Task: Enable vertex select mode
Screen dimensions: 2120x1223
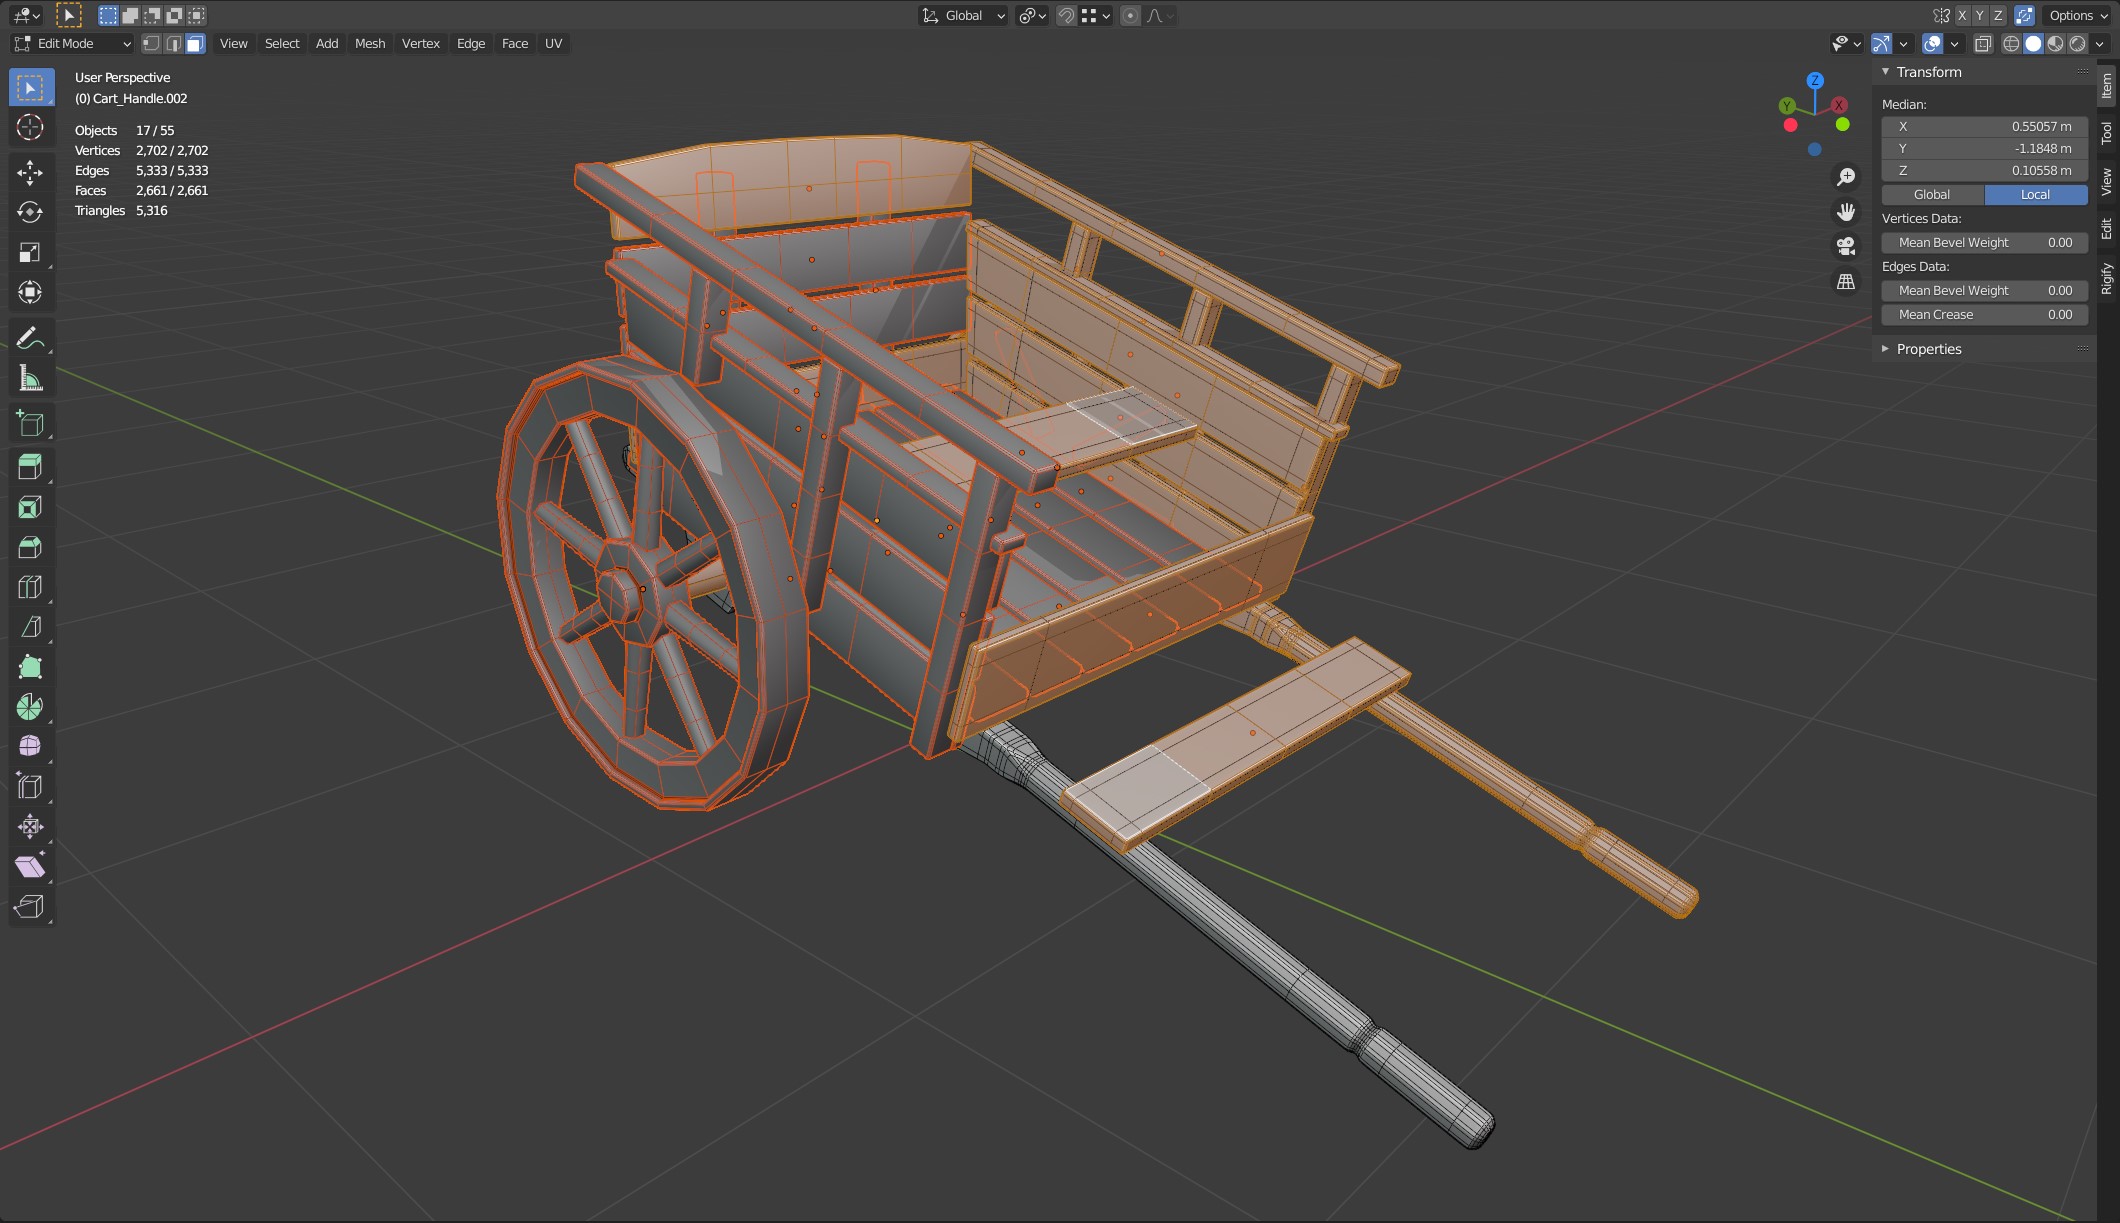Action: [x=151, y=43]
